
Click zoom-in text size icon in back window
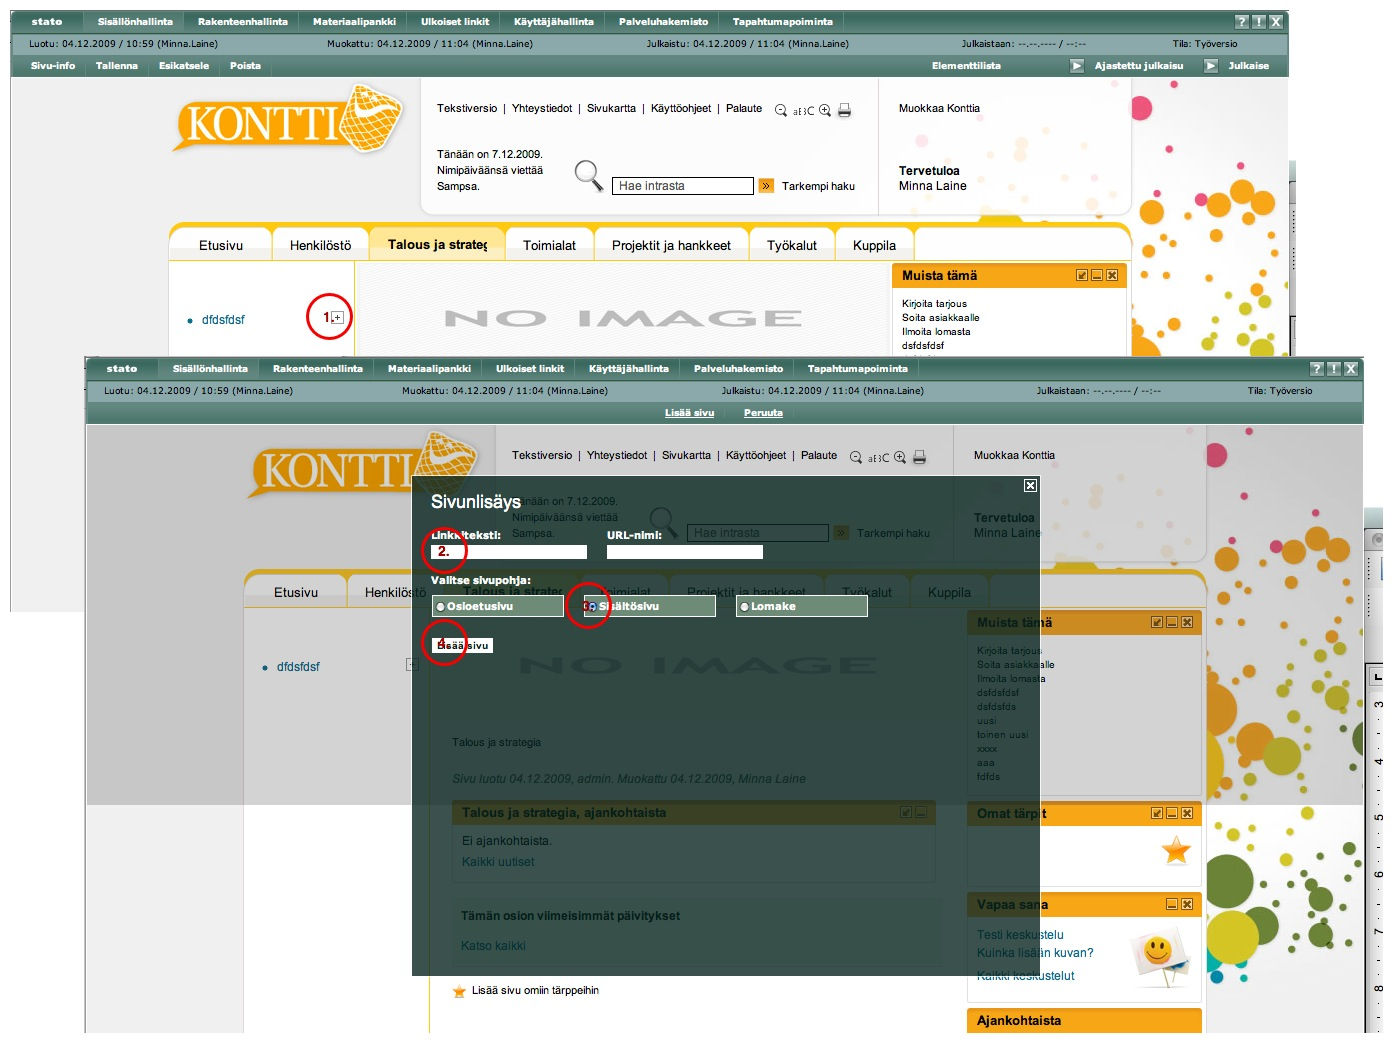point(825,110)
